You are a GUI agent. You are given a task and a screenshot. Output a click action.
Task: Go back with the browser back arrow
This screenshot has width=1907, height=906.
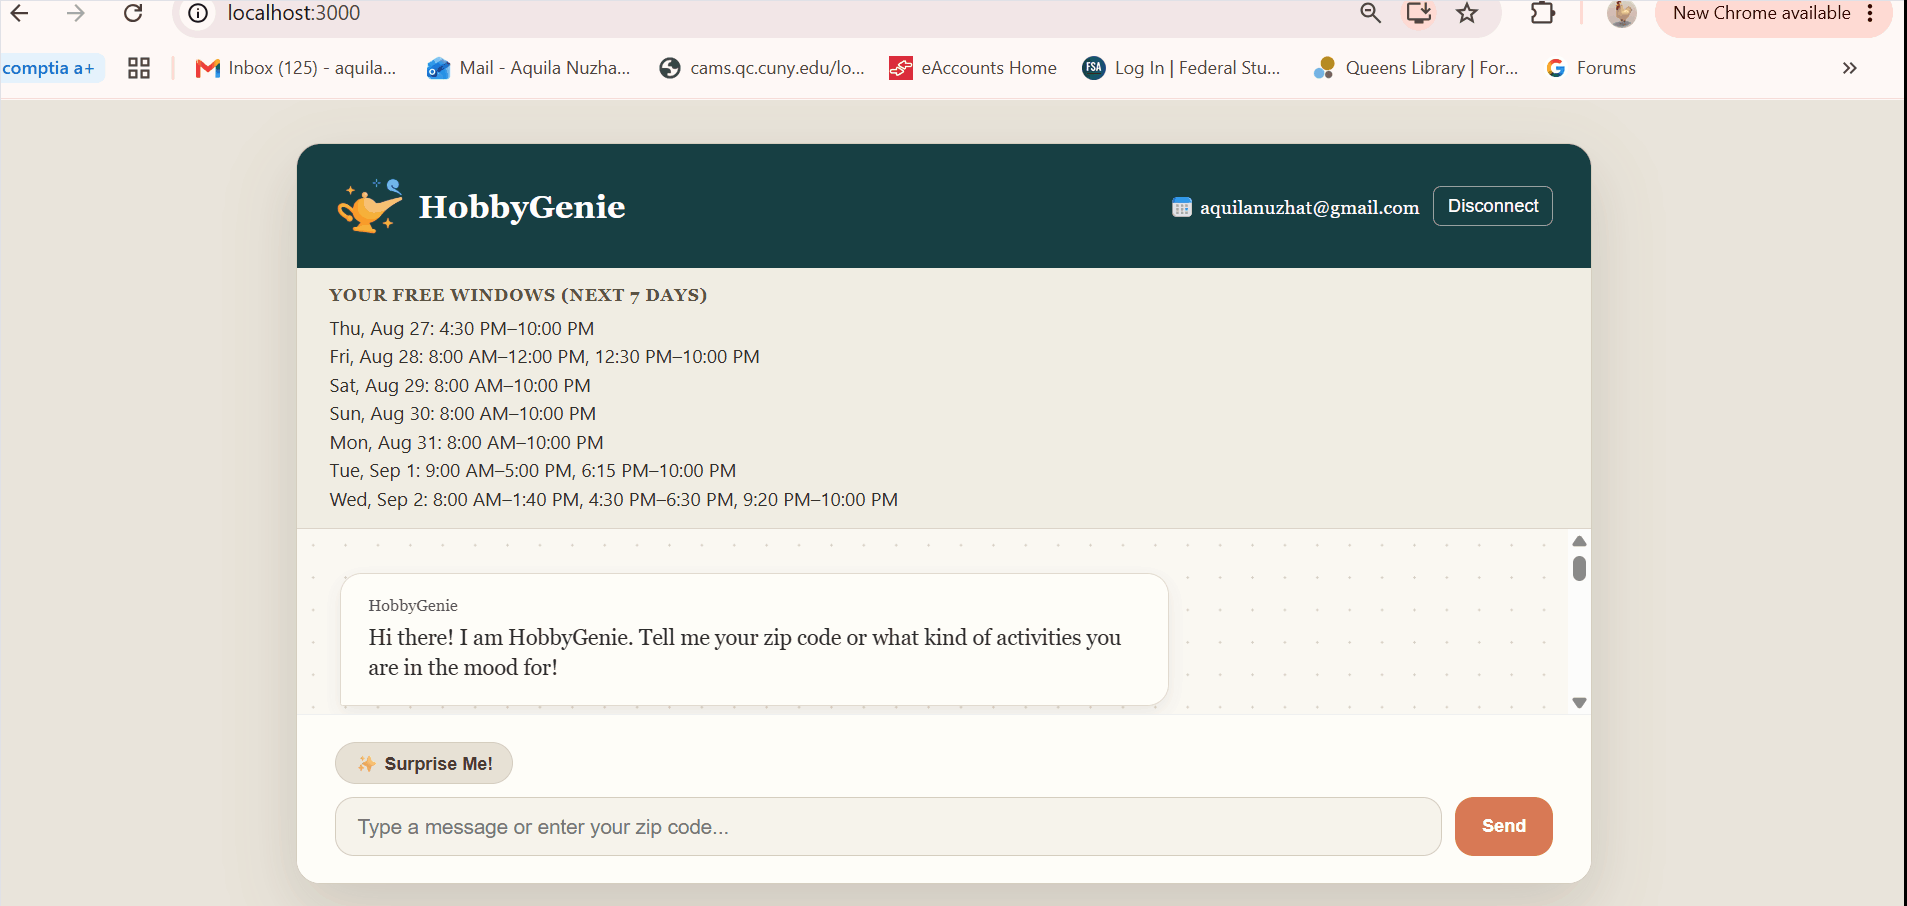(x=19, y=13)
